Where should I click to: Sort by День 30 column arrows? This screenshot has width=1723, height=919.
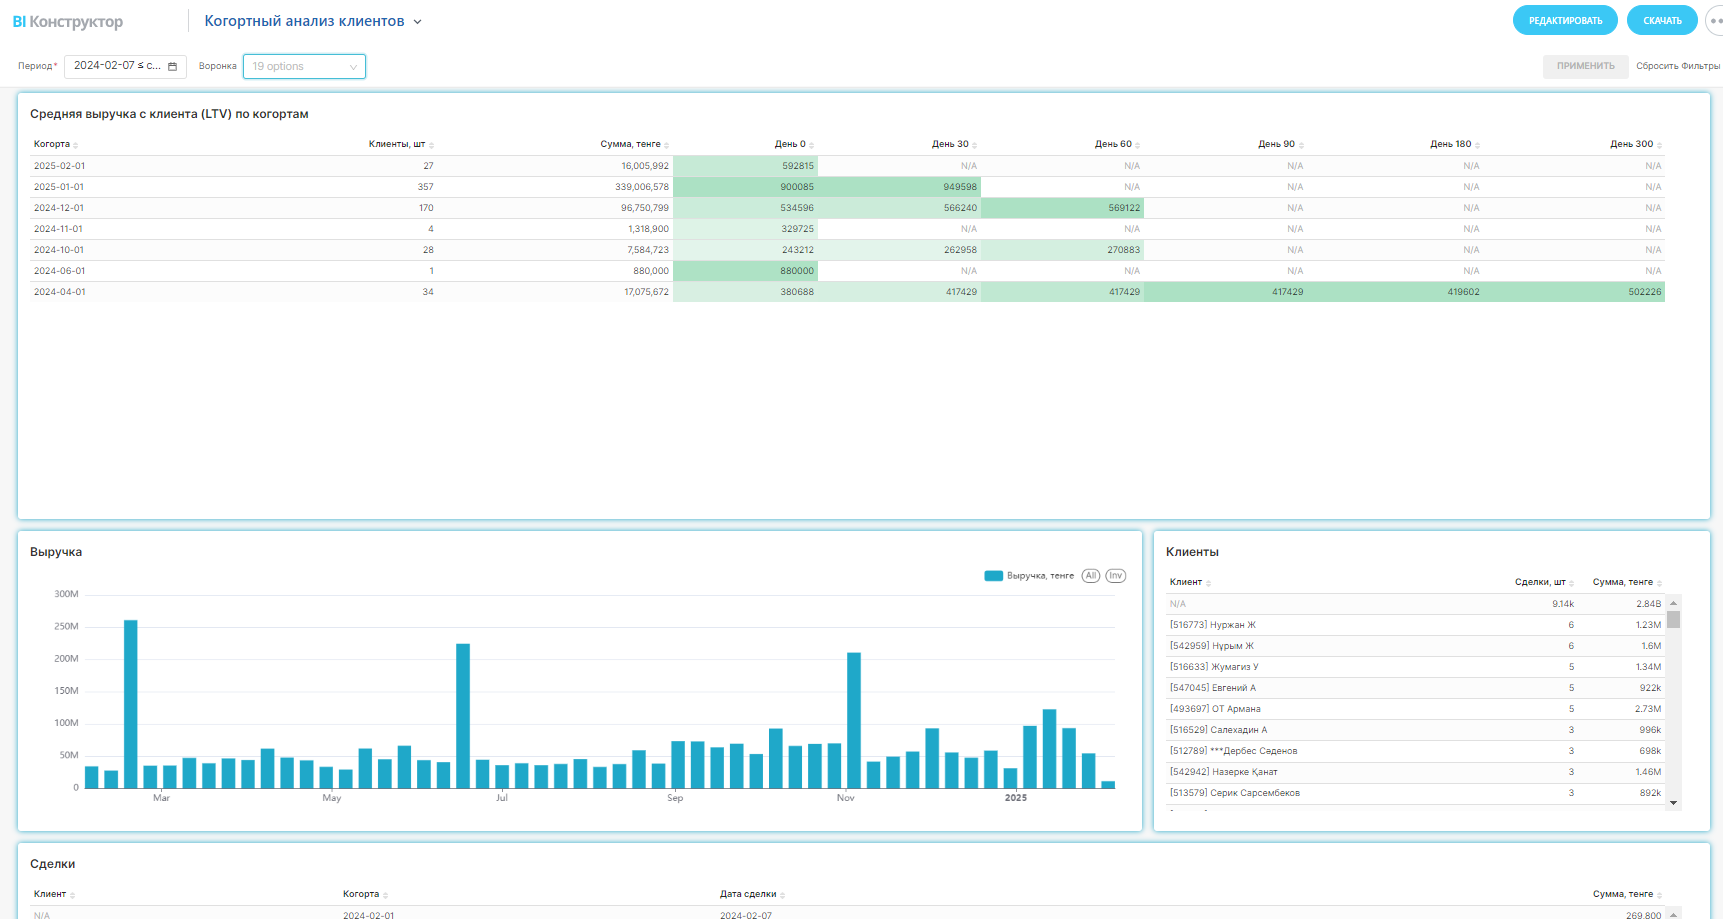(974, 145)
